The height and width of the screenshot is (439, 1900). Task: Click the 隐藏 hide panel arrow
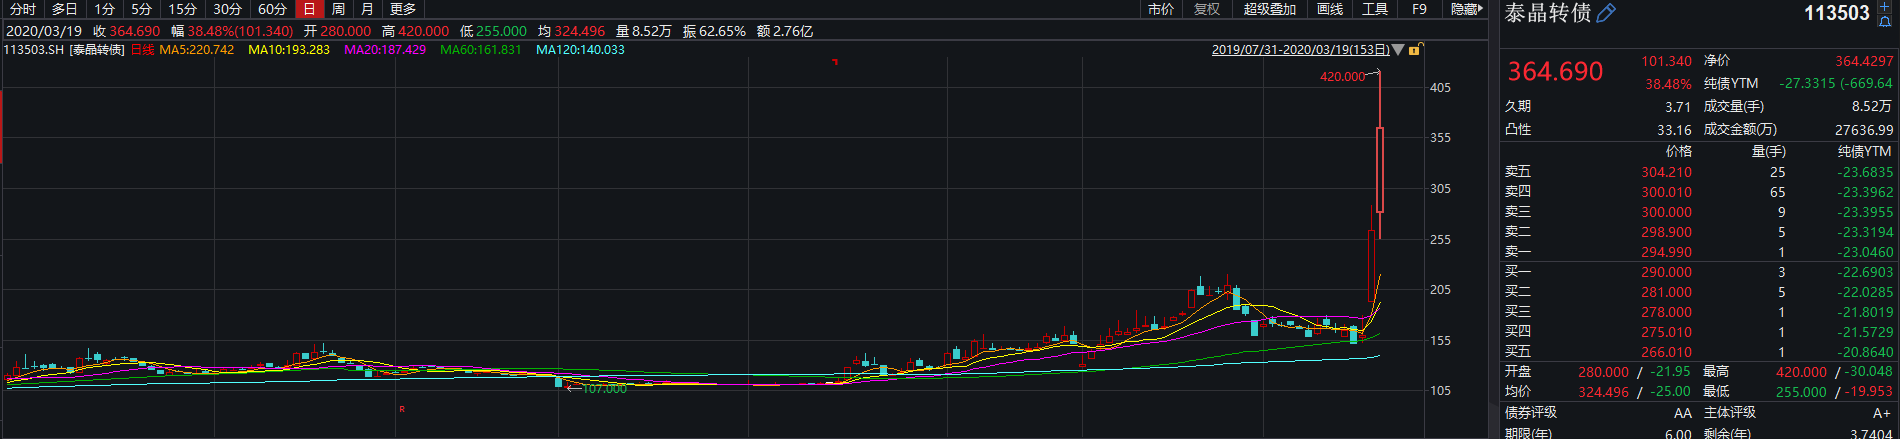pyautogui.click(x=1467, y=9)
